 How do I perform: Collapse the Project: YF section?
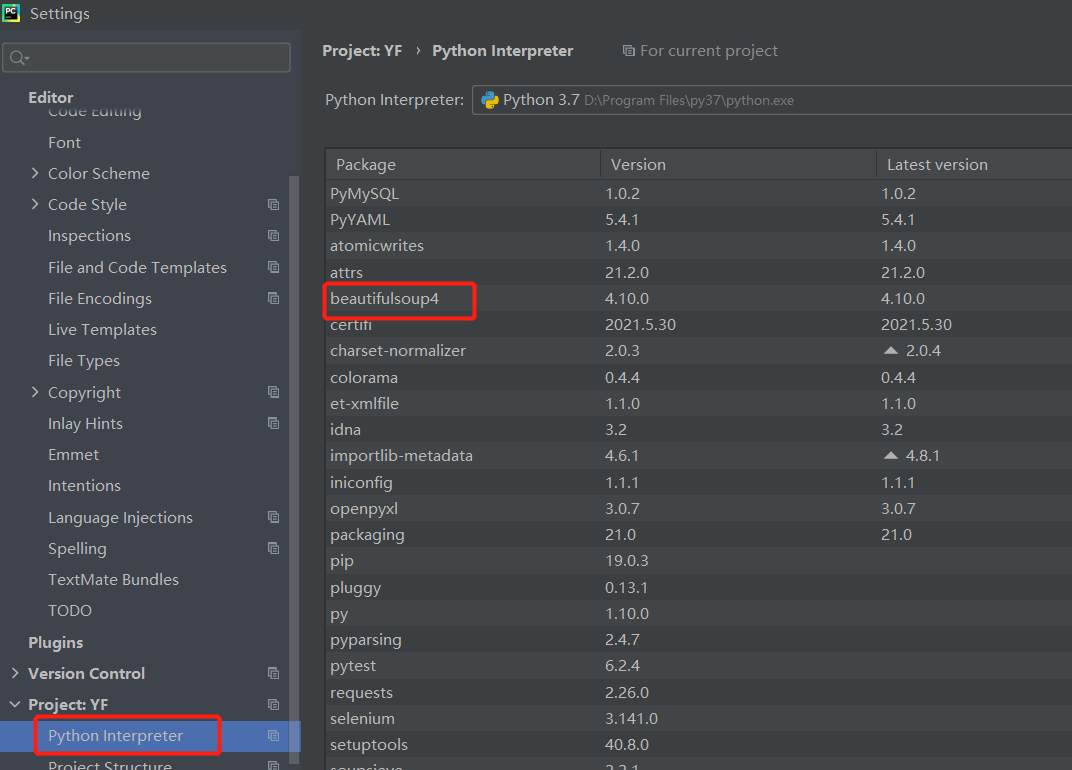coord(15,704)
